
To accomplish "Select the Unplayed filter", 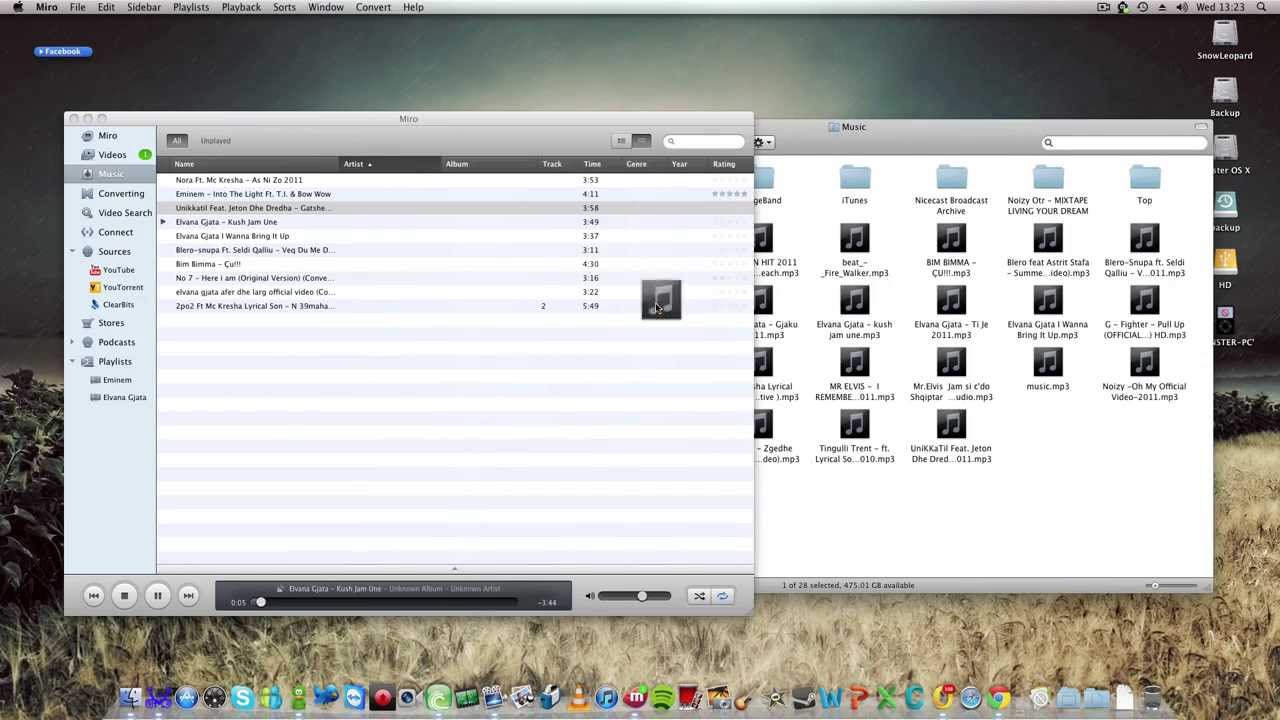I will pyautogui.click(x=215, y=141).
